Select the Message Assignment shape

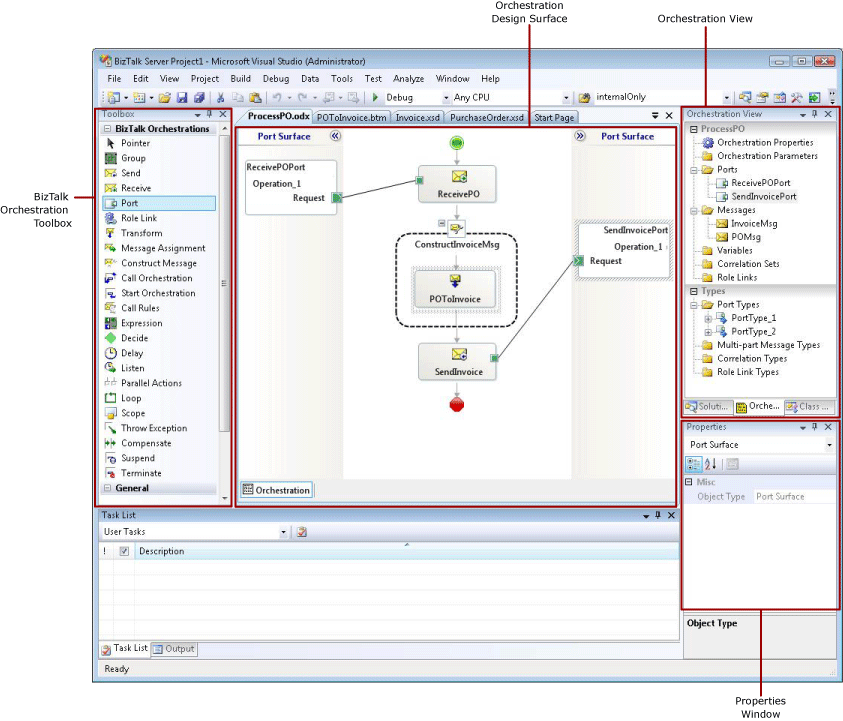[x=159, y=248]
